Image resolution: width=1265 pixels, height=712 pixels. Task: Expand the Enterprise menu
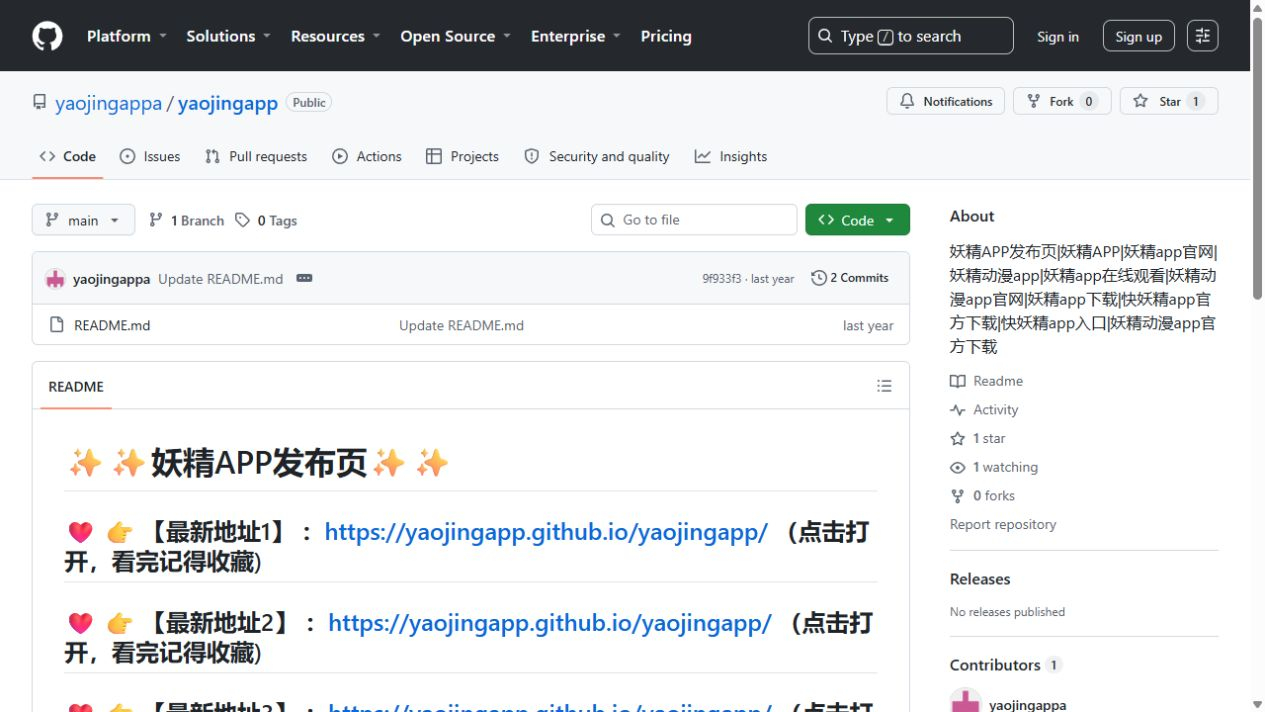[575, 36]
